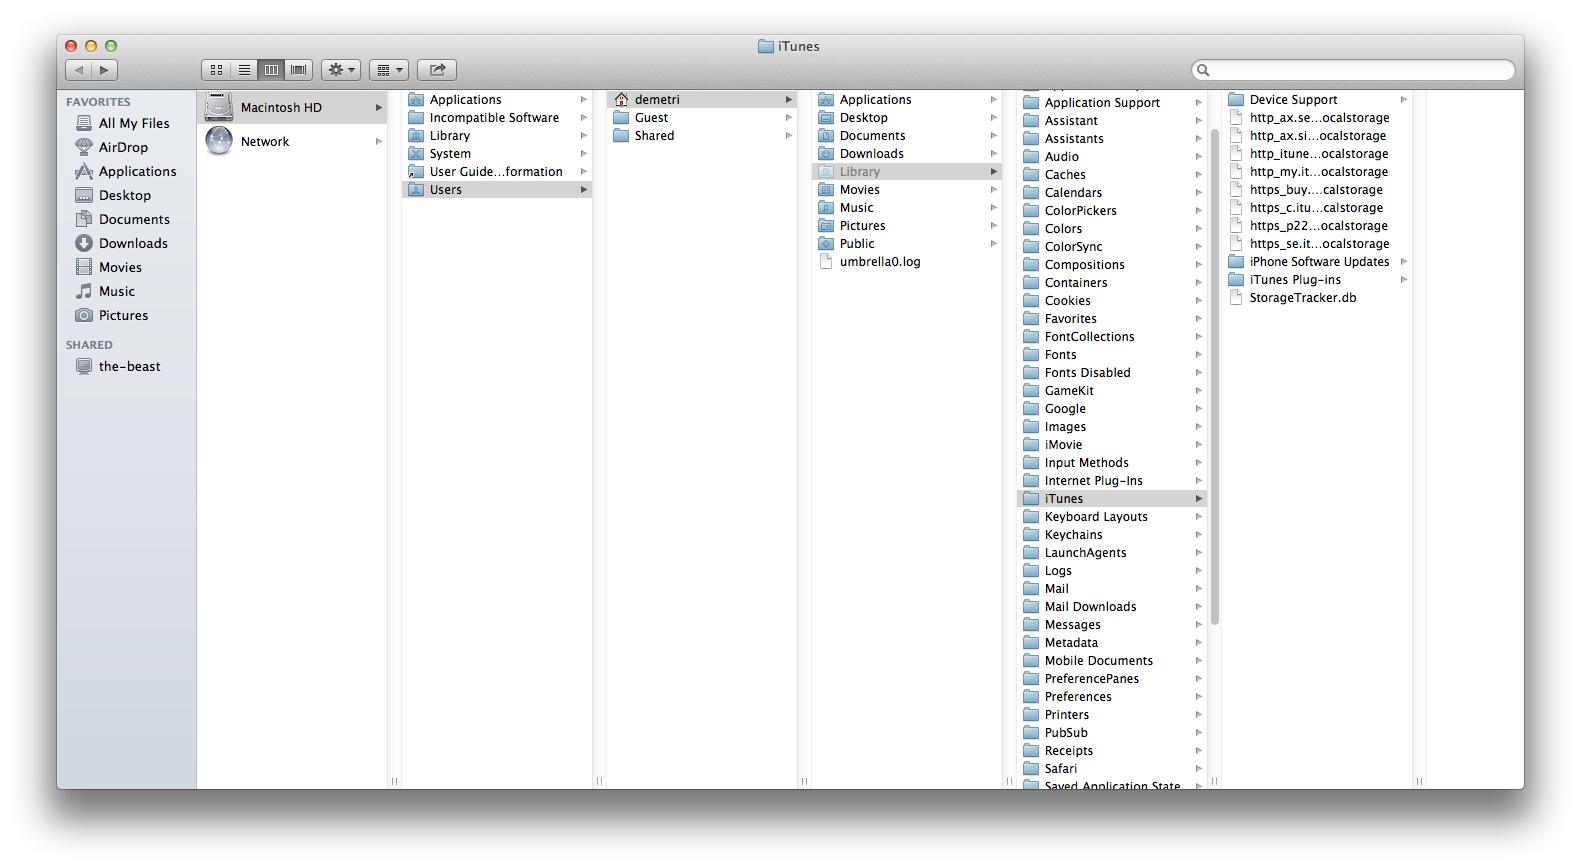Select https_p22…ocalstorage file
Viewport: 1581px width, 868px height.
(x=1316, y=225)
